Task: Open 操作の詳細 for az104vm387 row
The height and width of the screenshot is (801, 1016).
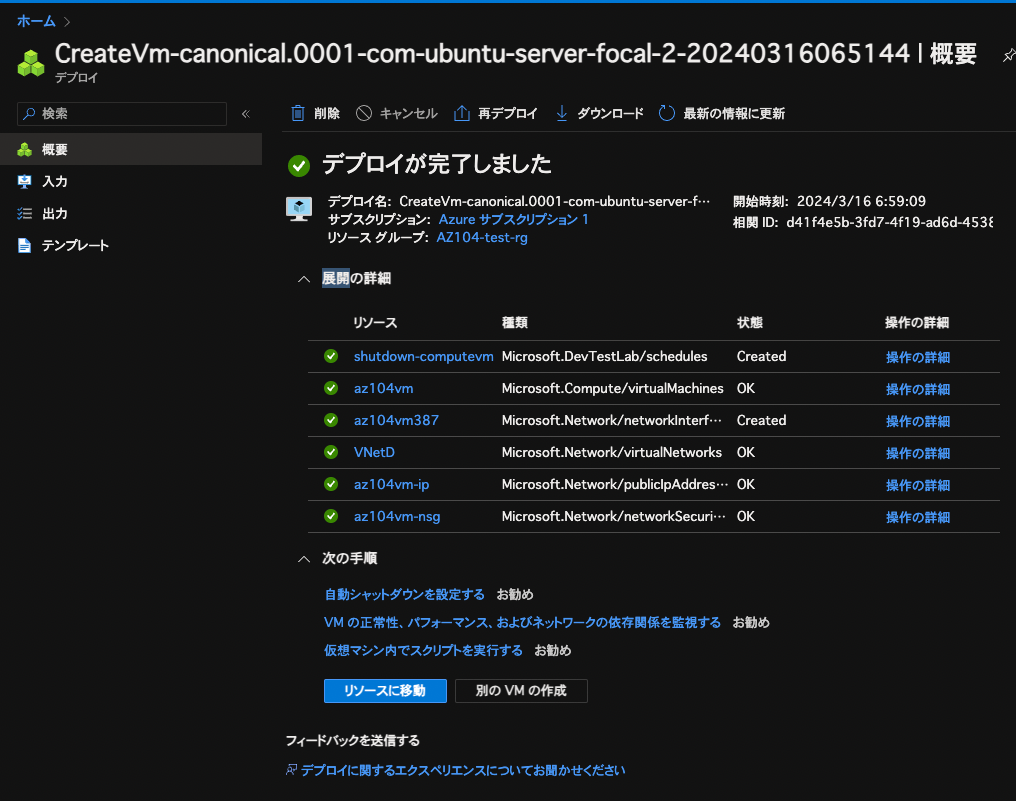Action: tap(918, 421)
